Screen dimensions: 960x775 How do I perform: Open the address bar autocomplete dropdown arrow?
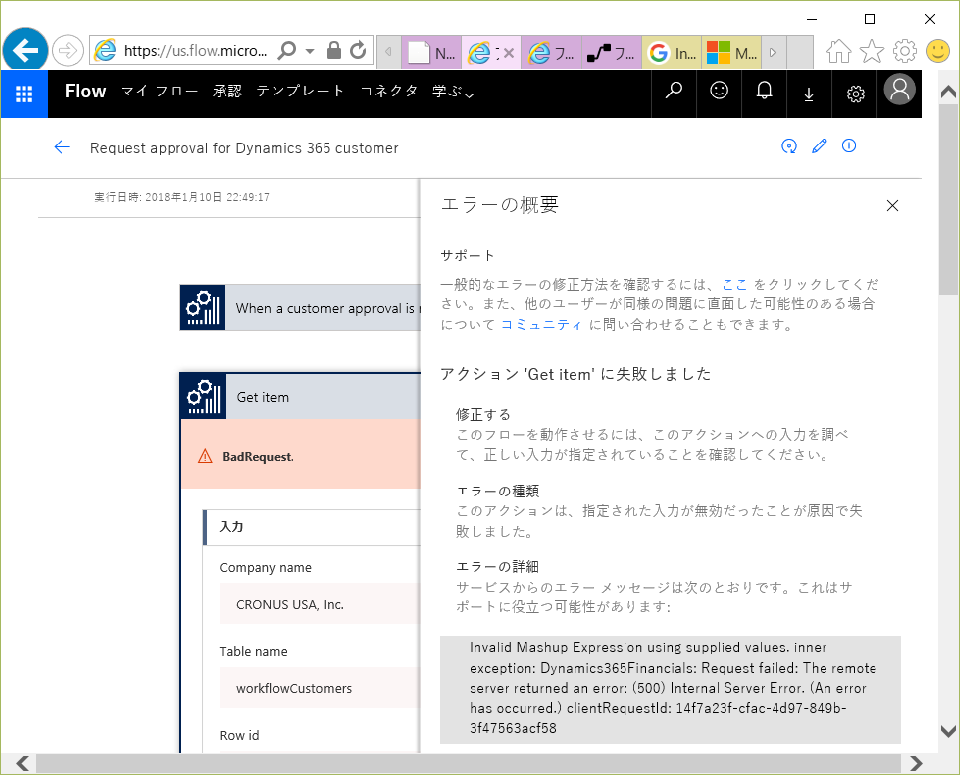310,51
